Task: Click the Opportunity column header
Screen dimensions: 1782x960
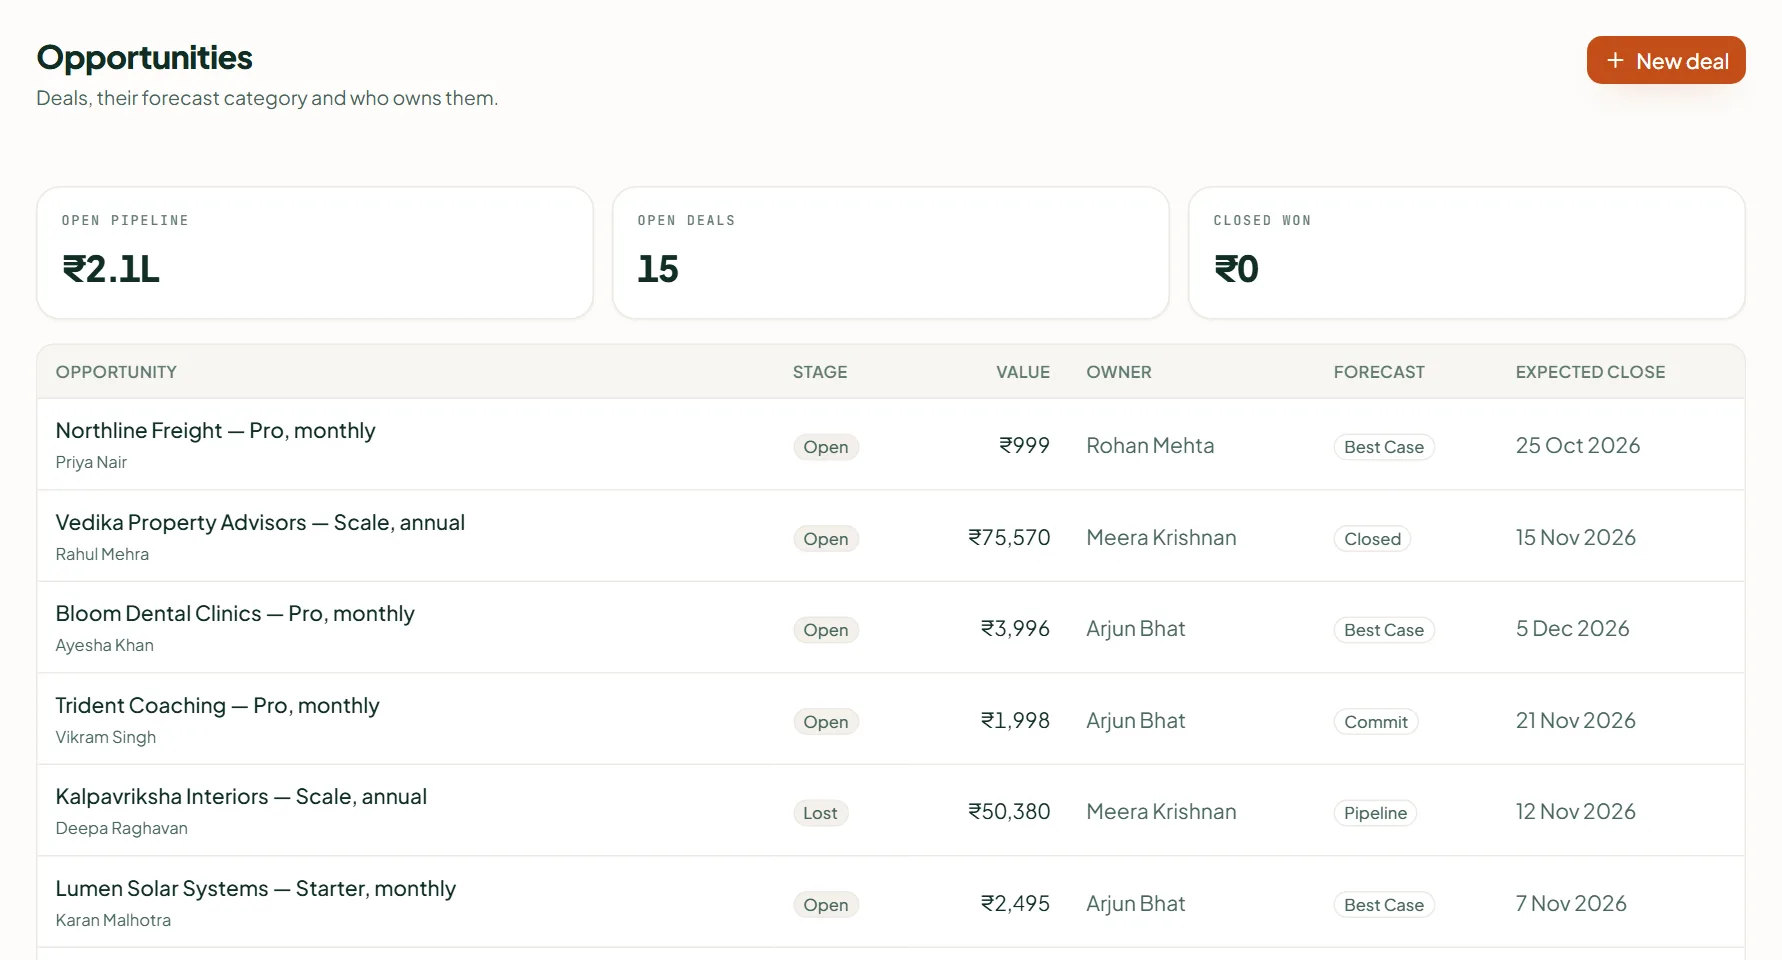Action: (116, 372)
